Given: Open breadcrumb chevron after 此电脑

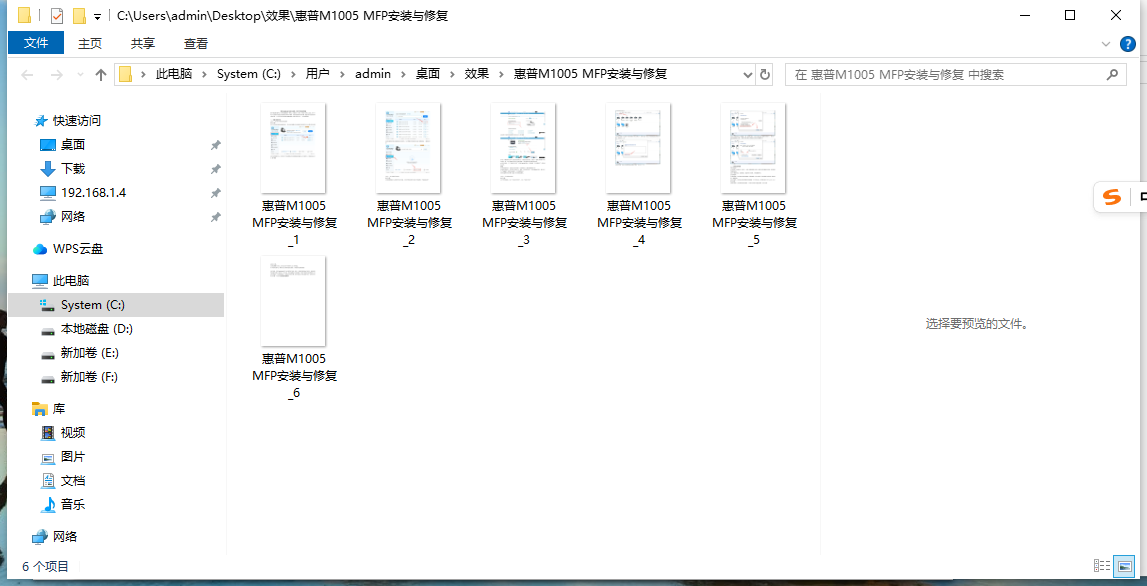Looking at the screenshot, I should (204, 74).
